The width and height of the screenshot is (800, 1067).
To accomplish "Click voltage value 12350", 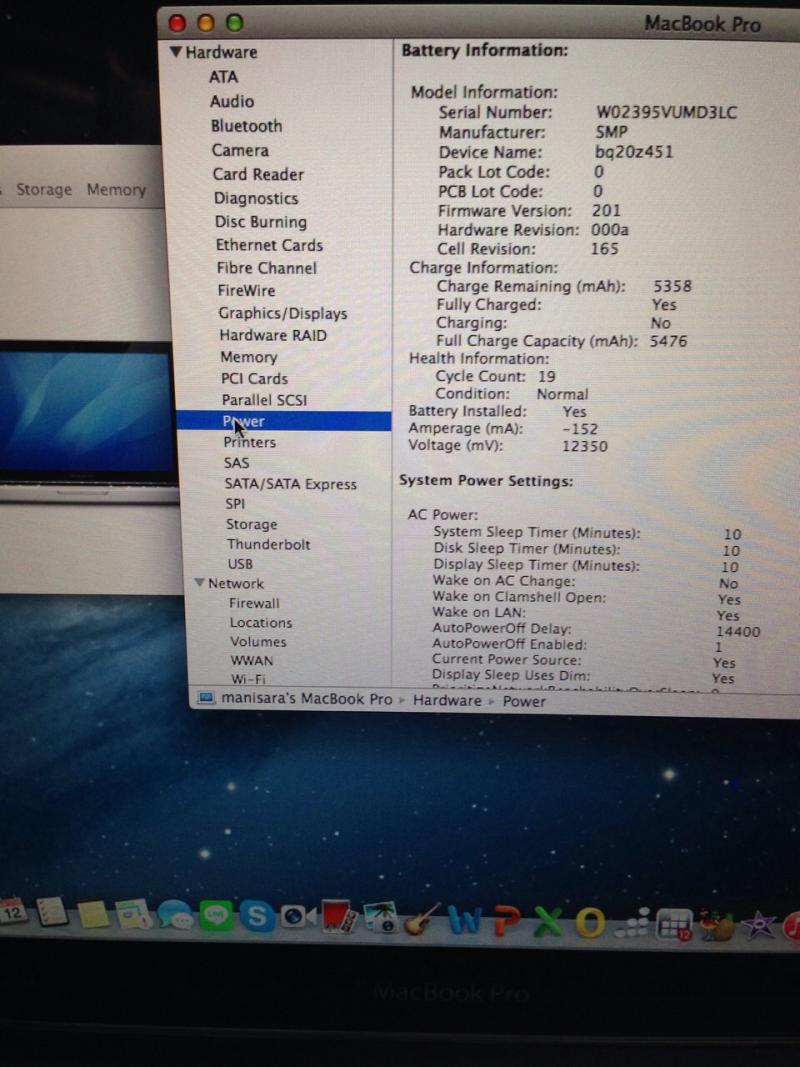I will [x=584, y=446].
